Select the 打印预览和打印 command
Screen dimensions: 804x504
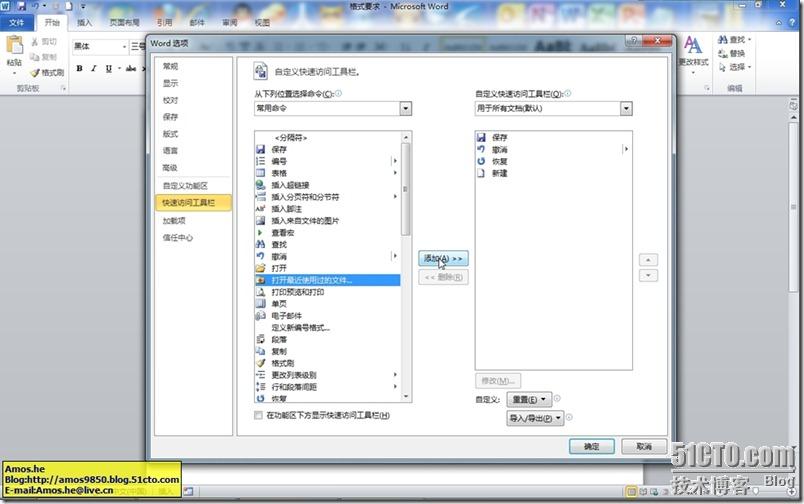click(x=327, y=292)
